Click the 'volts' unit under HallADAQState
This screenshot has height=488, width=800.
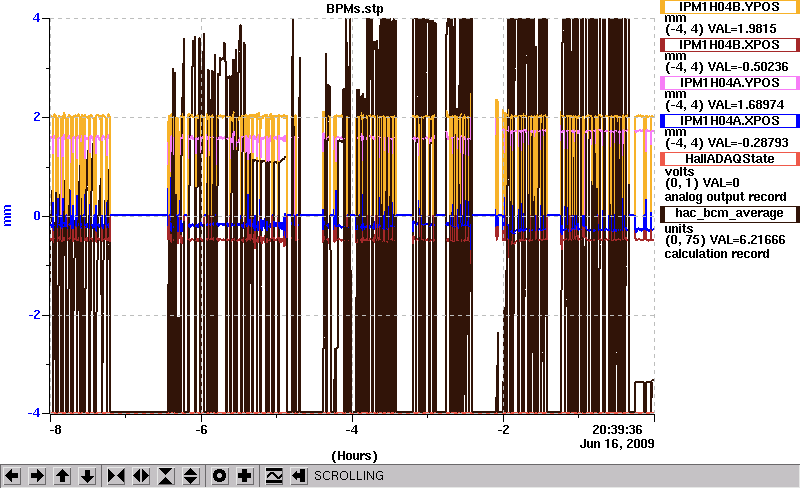(x=680, y=172)
